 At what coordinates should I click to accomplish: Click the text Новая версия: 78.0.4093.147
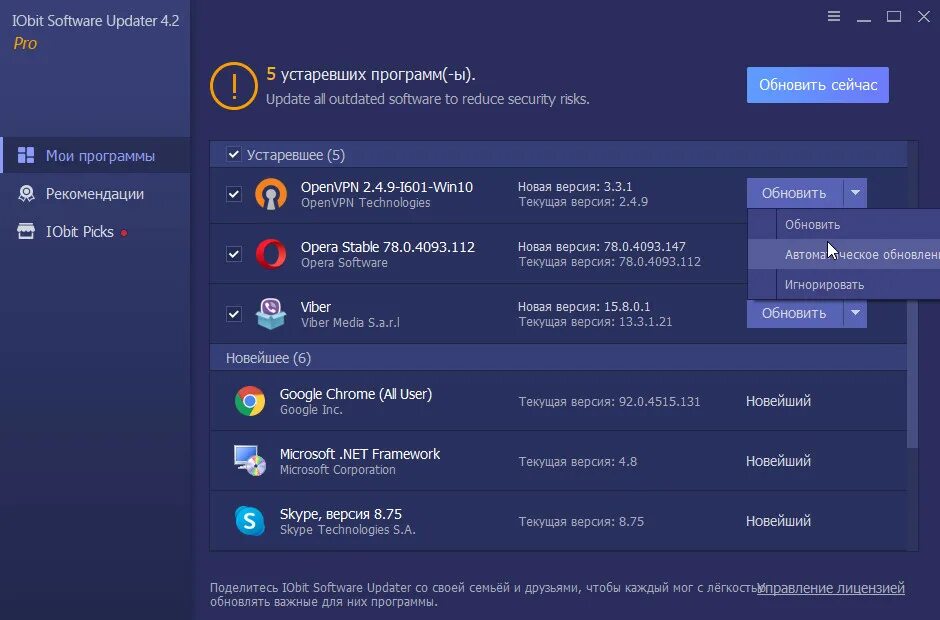(x=602, y=246)
